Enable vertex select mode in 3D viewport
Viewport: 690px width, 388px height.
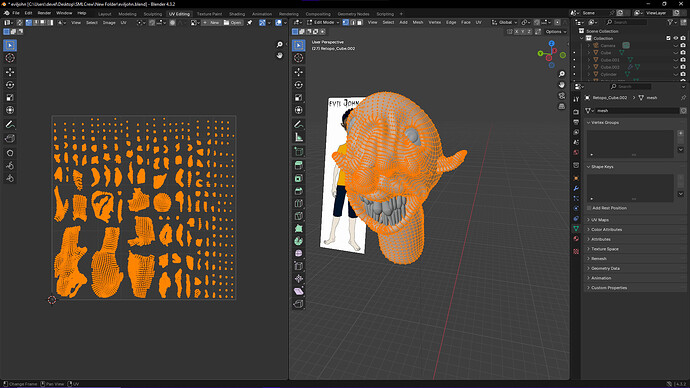345,22
